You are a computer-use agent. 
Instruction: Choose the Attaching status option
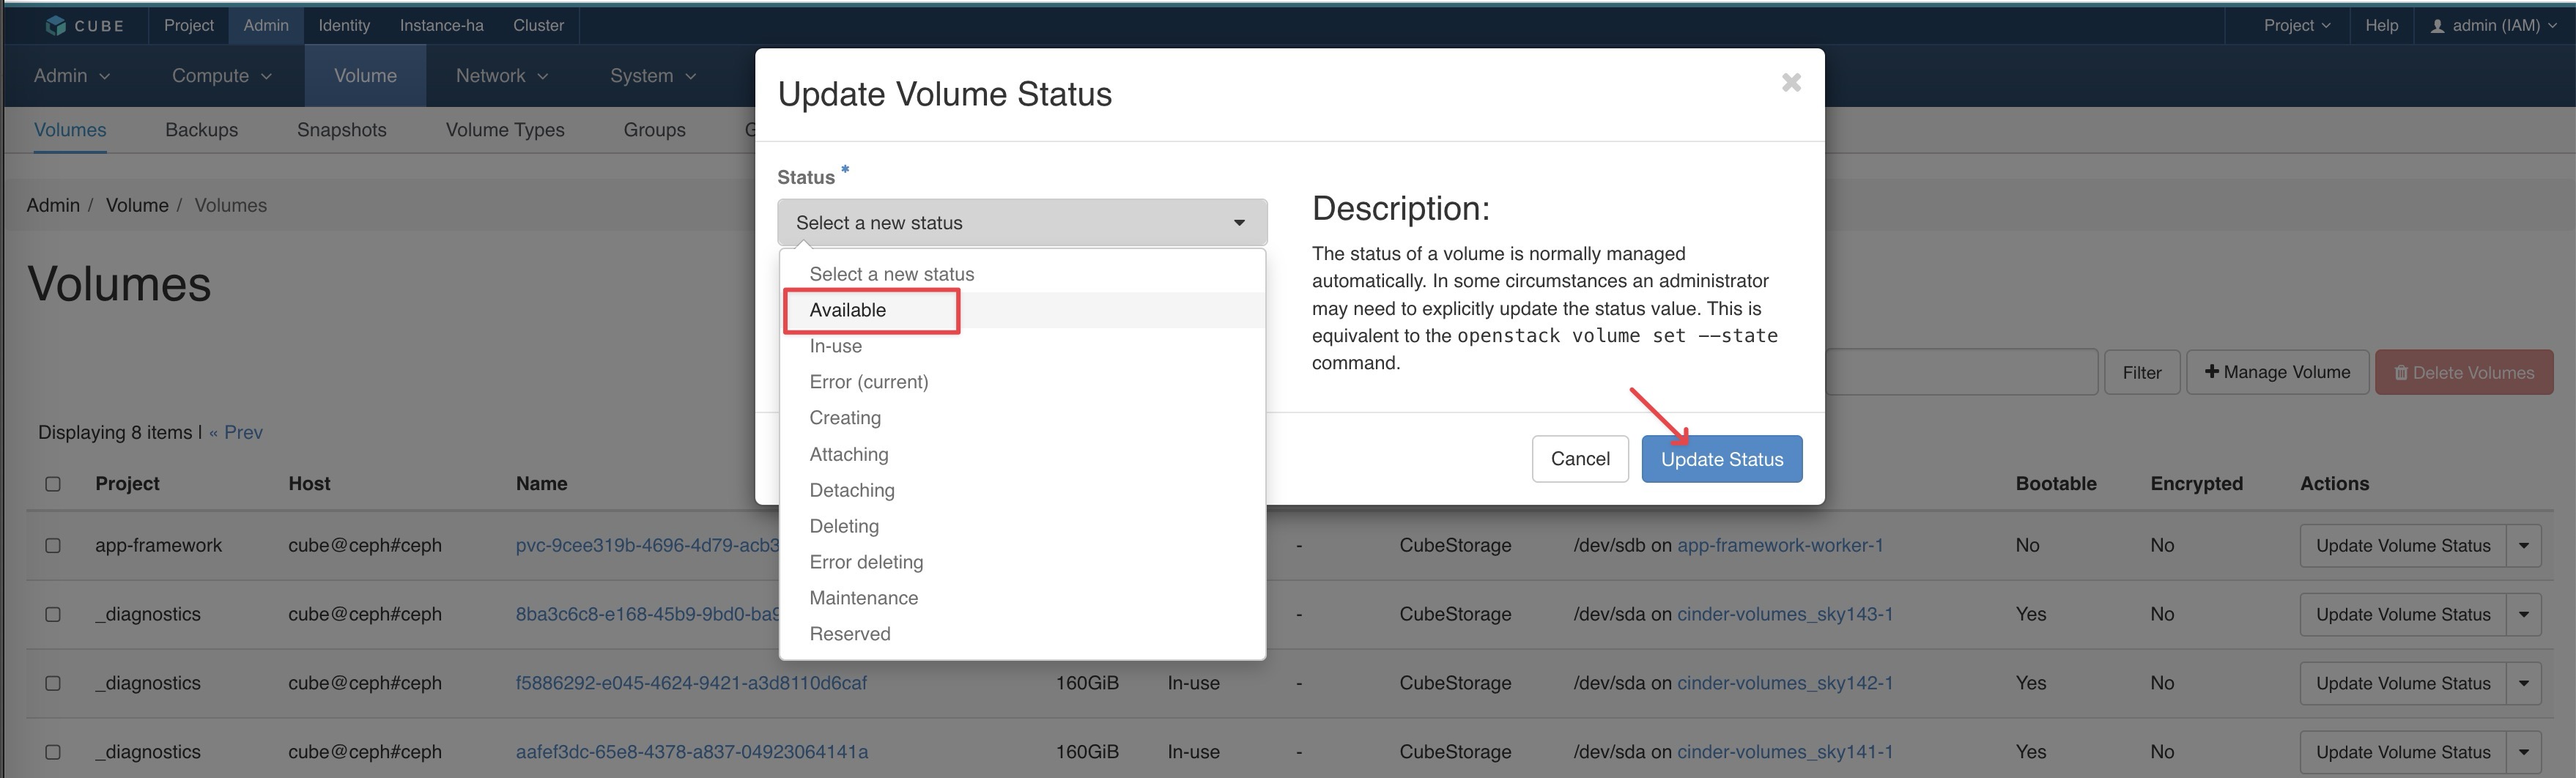pos(1022,454)
